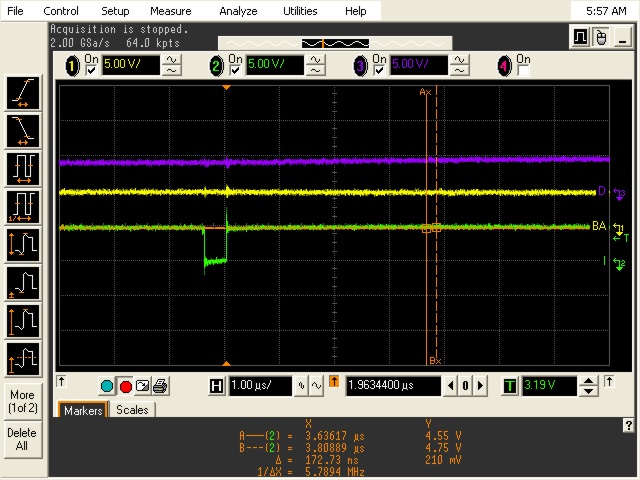The width and height of the screenshot is (640, 480).
Task: Open the Setup menu
Action: 115,11
